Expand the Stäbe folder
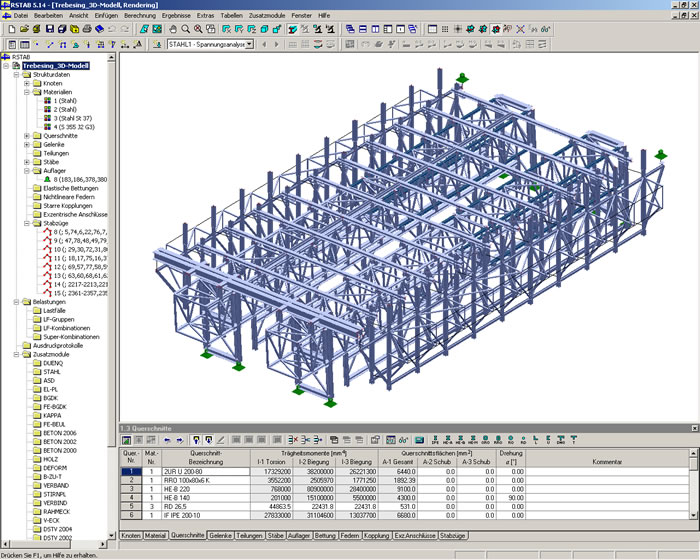The height and width of the screenshot is (560, 700). point(27,162)
